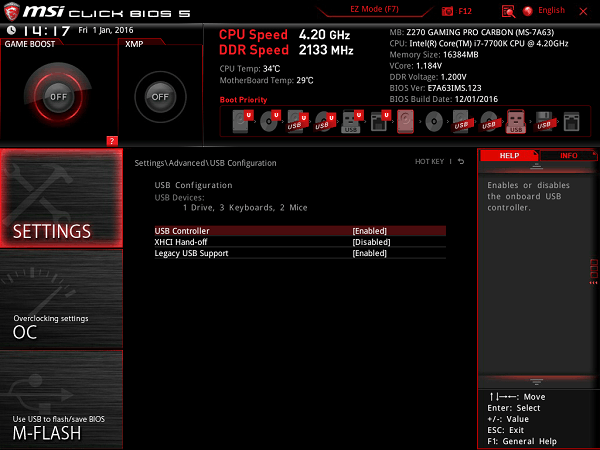The width and height of the screenshot is (600, 450).
Task: Switch to EZ Mode (F7)
Action: 374,9
